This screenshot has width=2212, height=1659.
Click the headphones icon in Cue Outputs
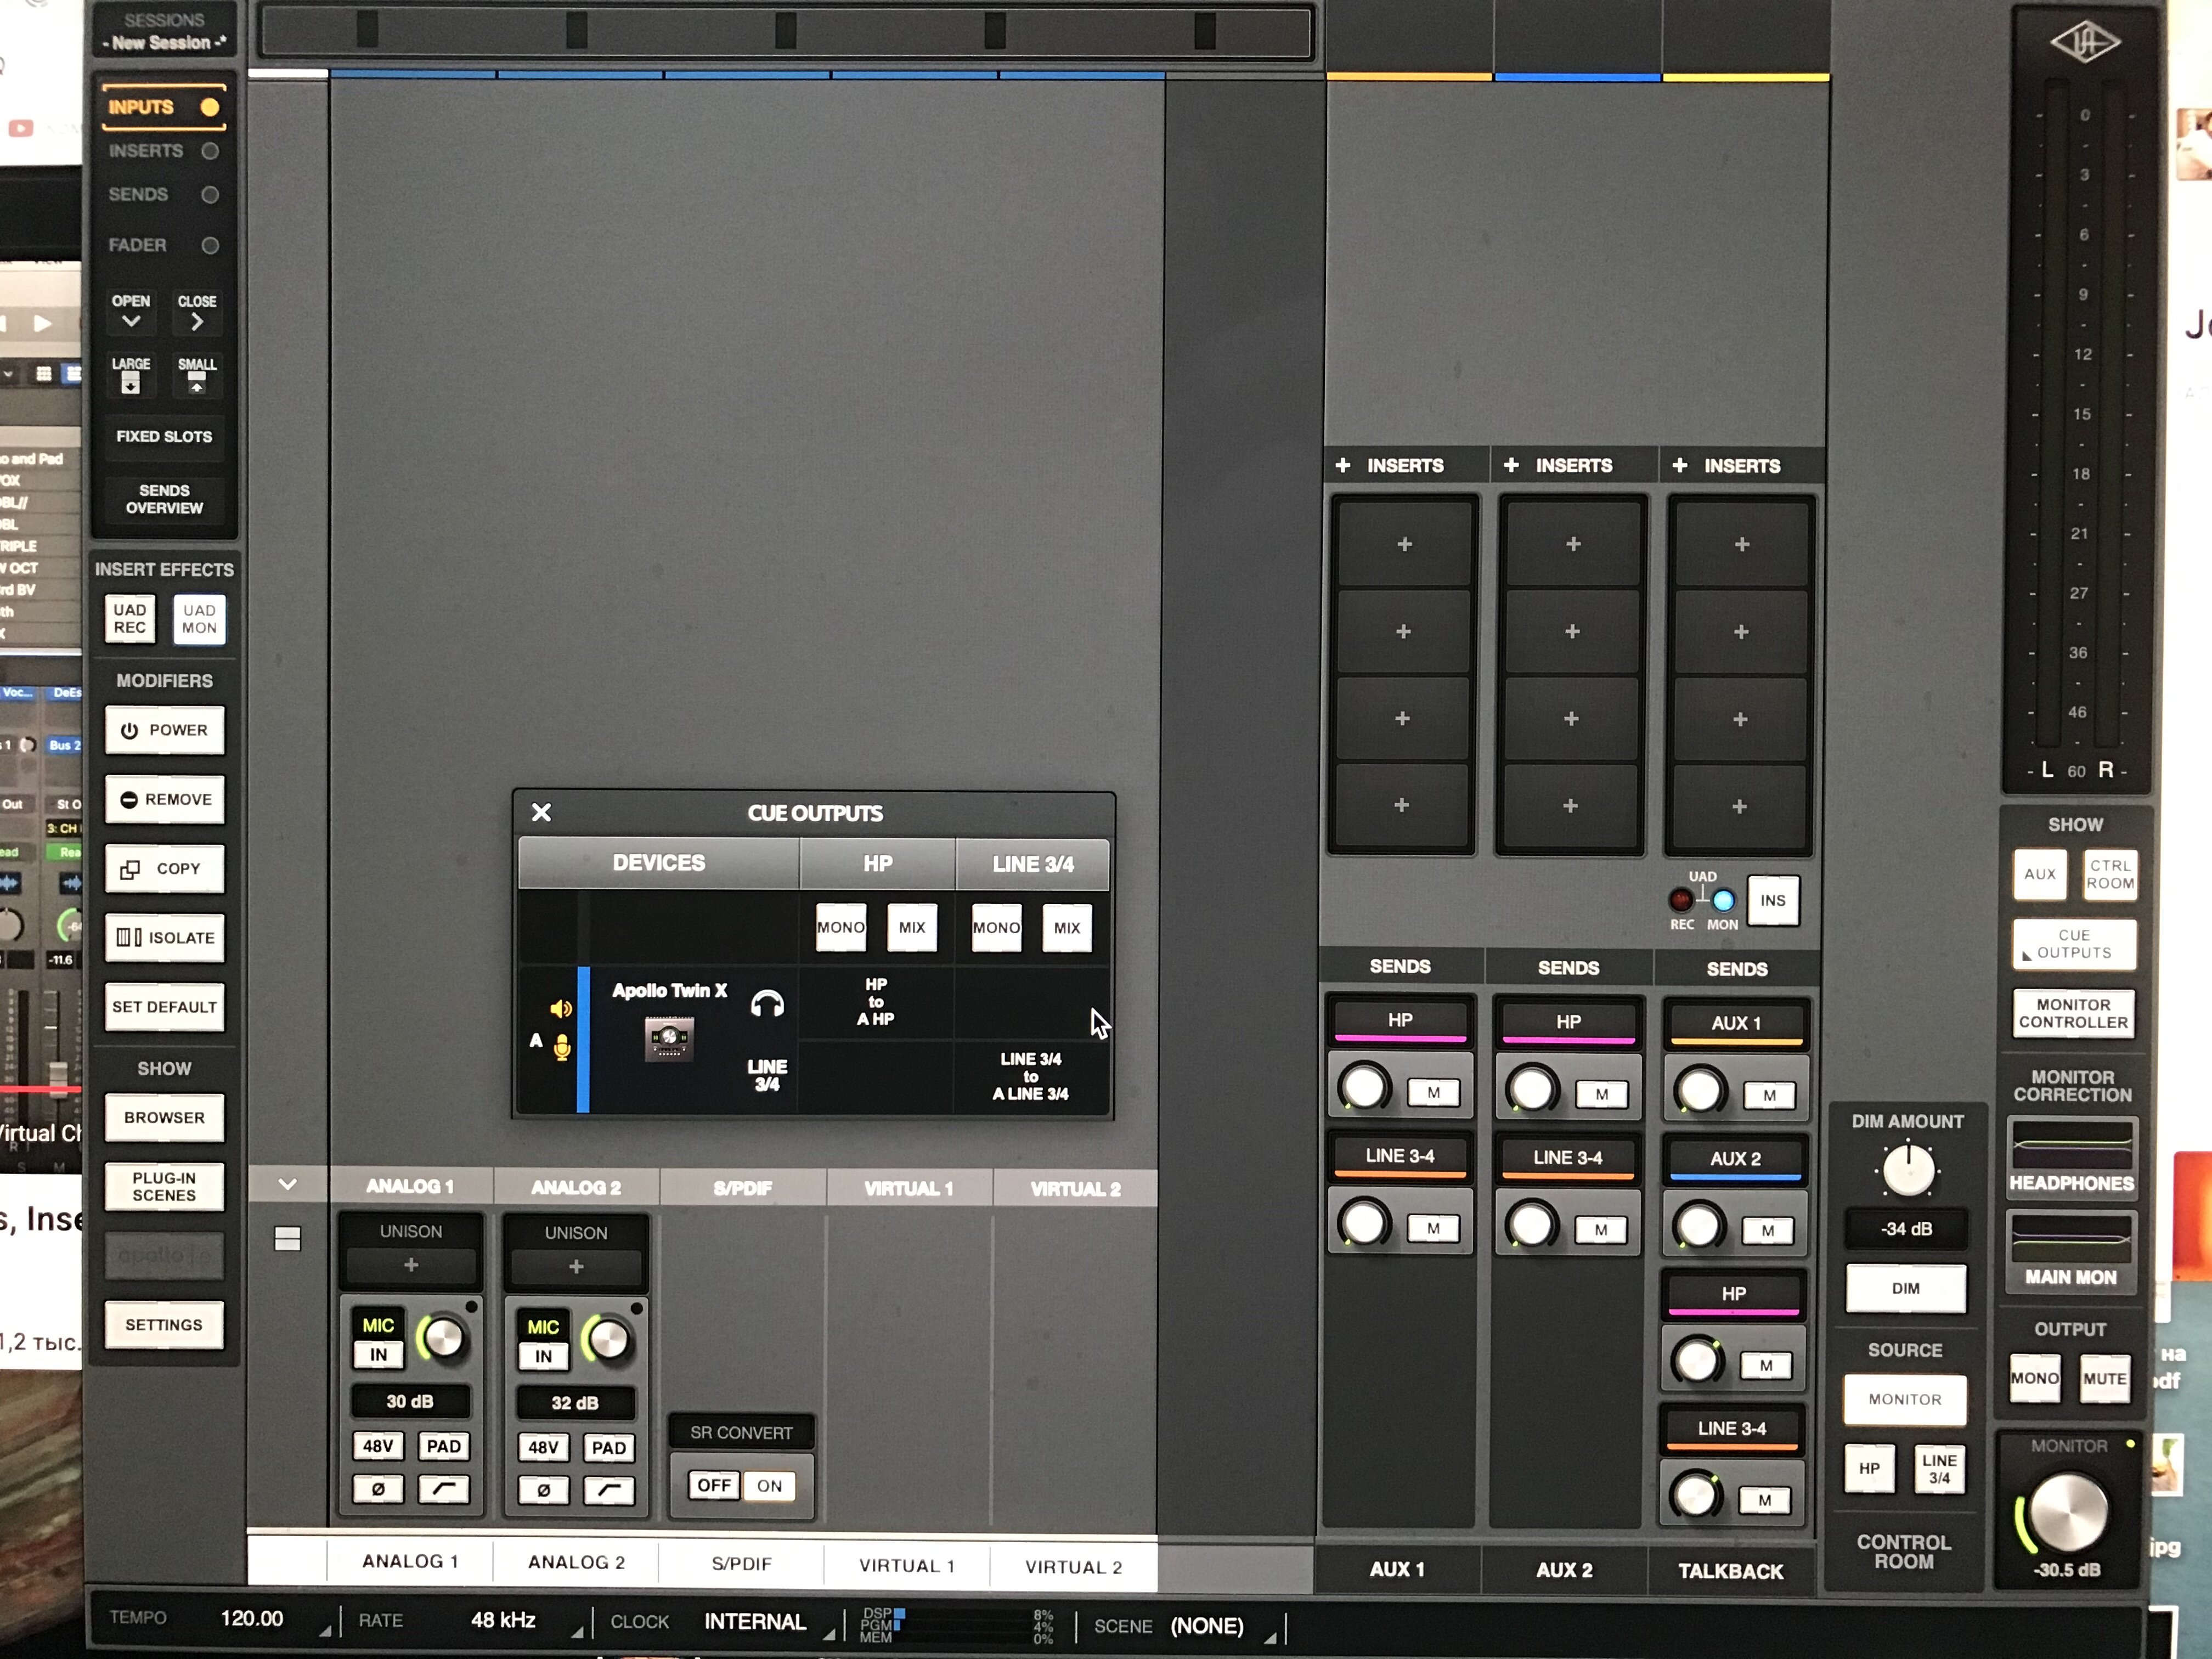pos(767,1003)
